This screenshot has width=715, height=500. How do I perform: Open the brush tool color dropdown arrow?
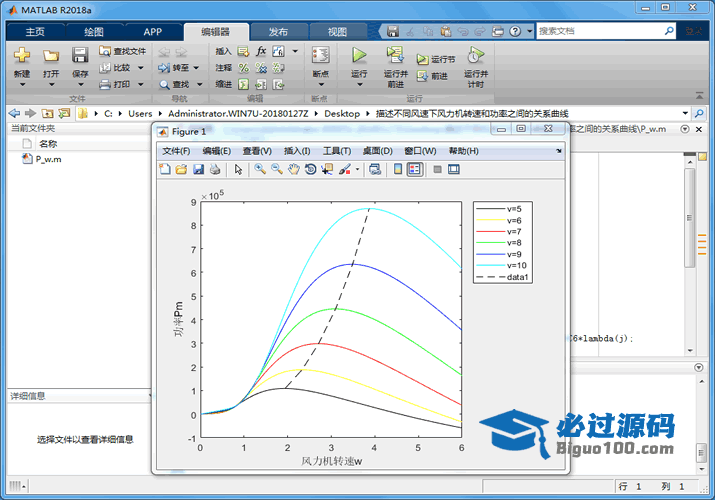point(357,170)
